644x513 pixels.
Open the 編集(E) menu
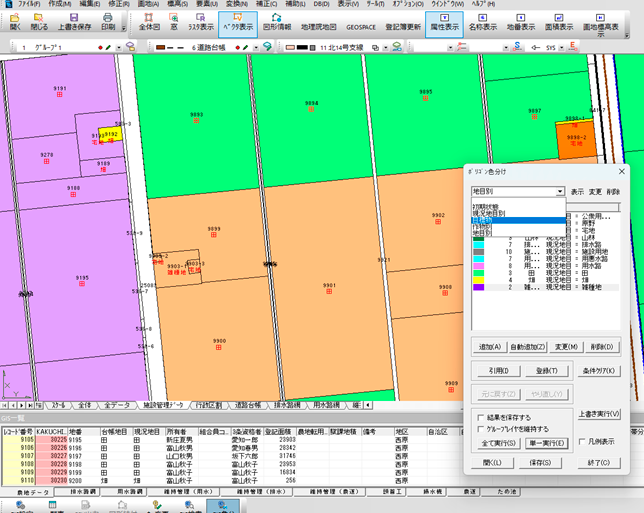[x=89, y=4]
